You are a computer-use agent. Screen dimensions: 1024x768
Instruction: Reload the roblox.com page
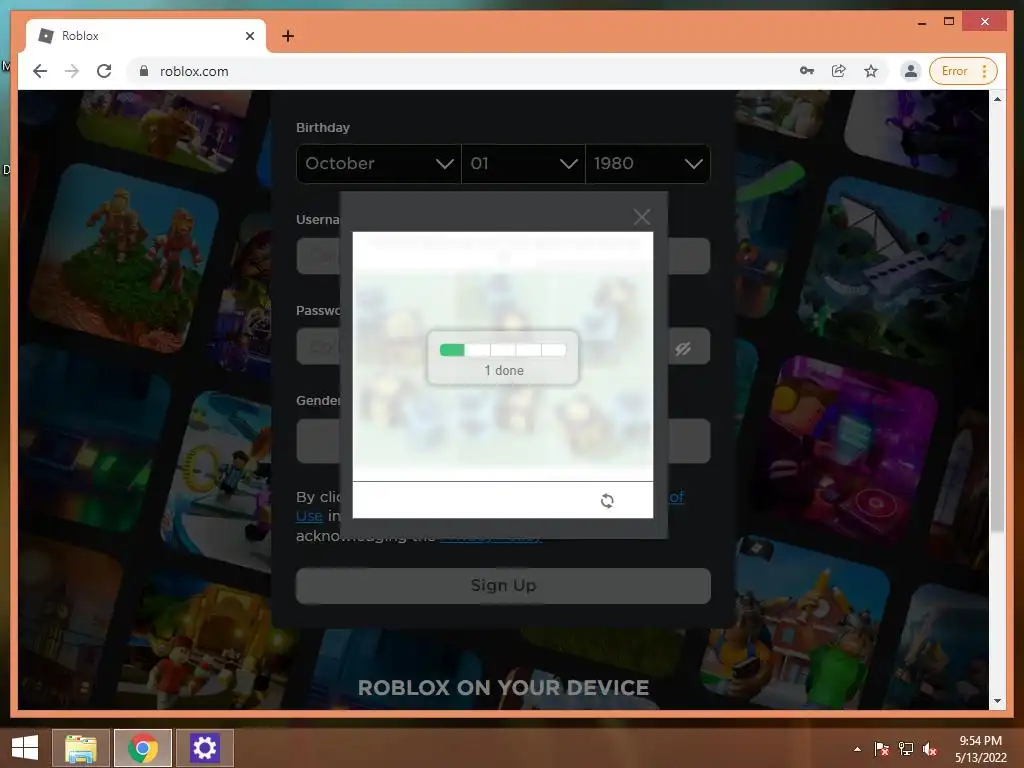tap(104, 71)
